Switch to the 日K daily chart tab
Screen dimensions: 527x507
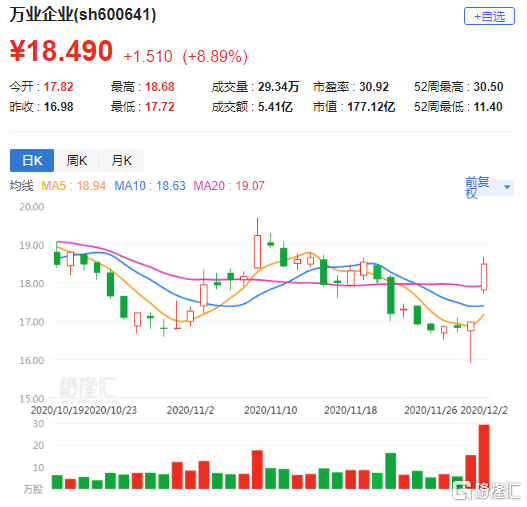click(x=32, y=160)
